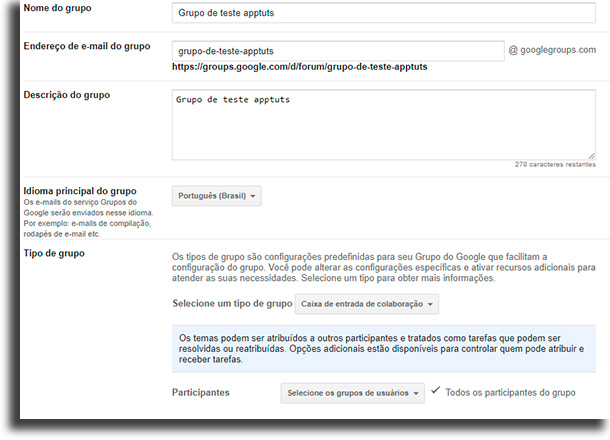Click the 'Endereço de e-mail do grupo' label
This screenshot has height=440, width=610.
(87, 46)
